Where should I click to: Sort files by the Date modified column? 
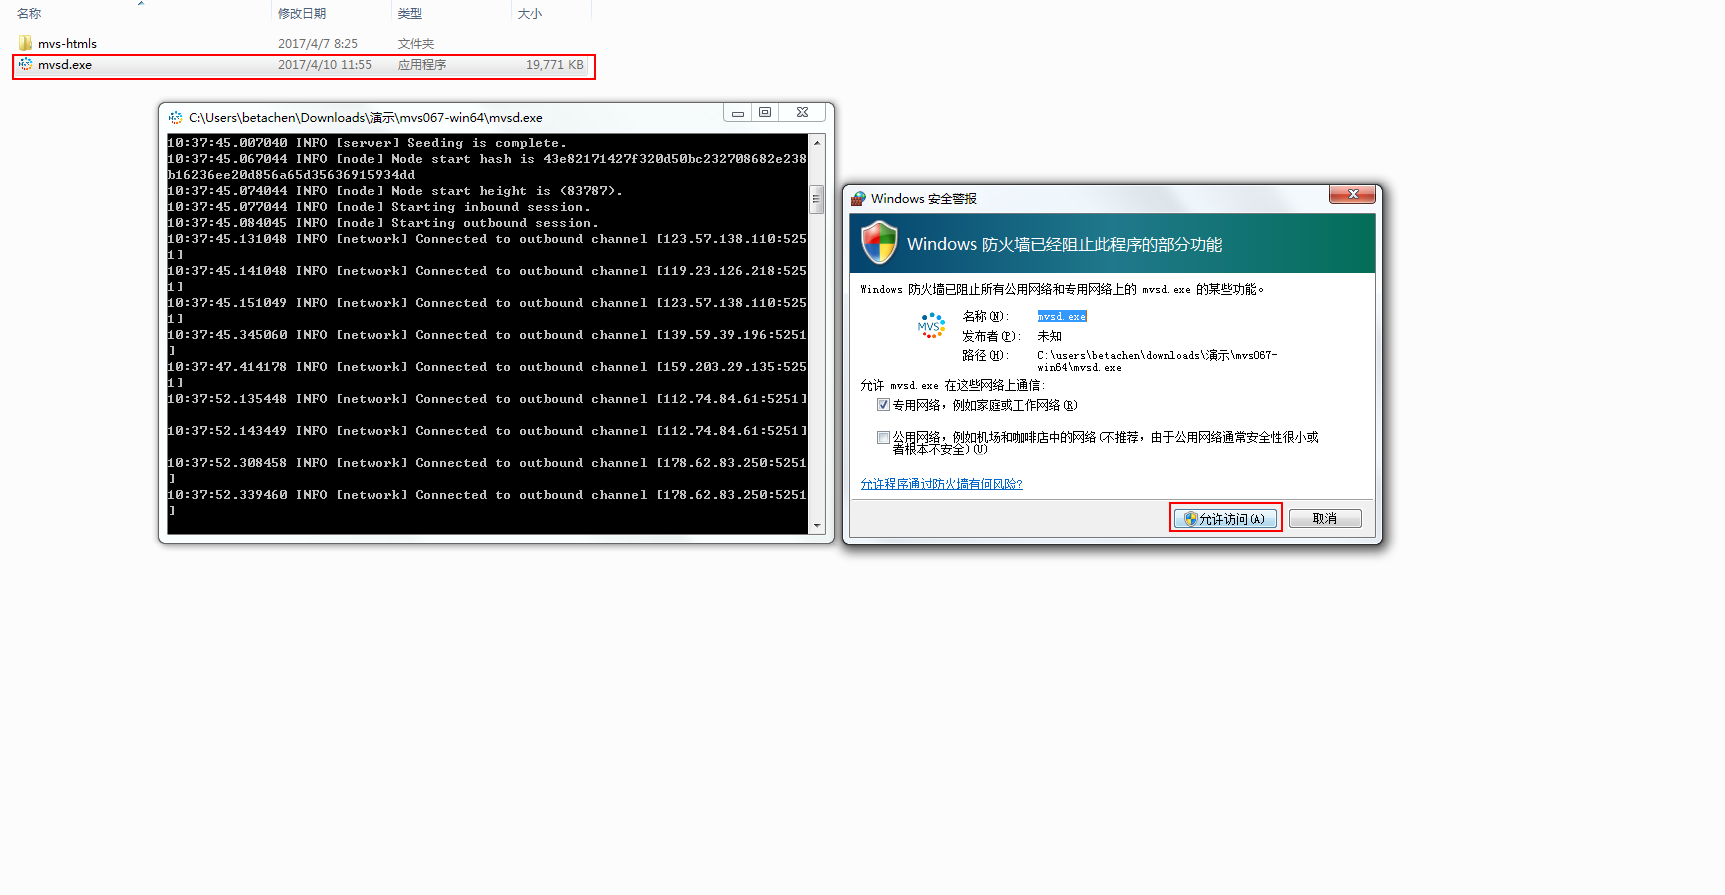pyautogui.click(x=302, y=13)
